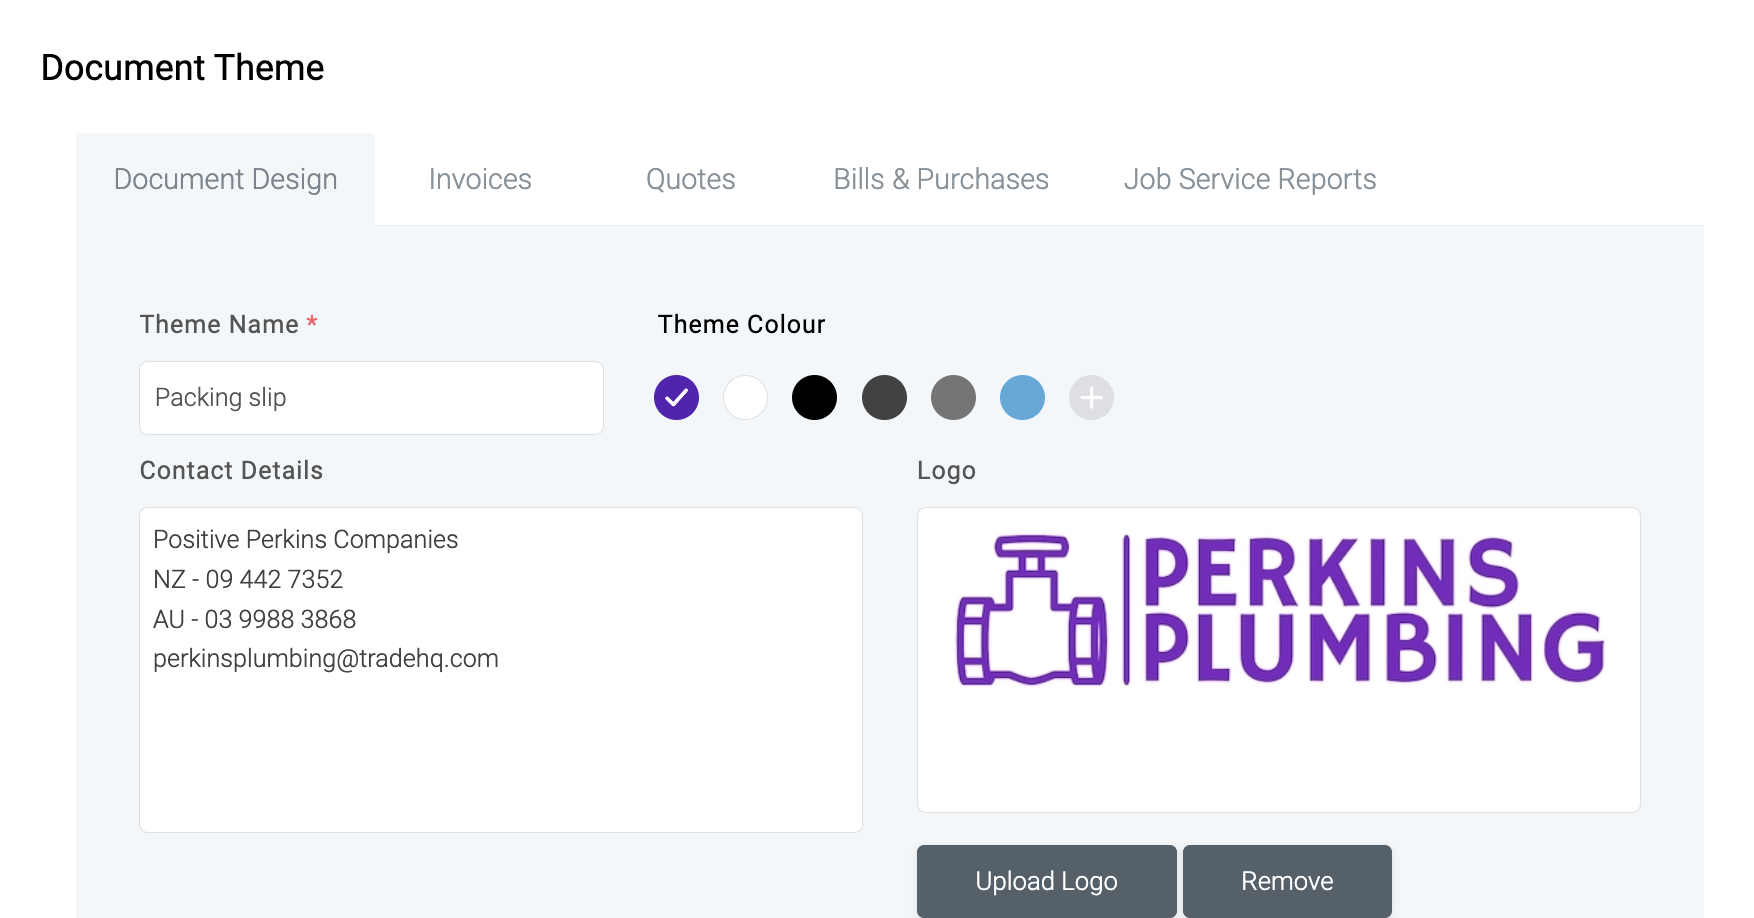Viewport: 1754px width, 918px height.
Task: Select the dark charcoal theme colour
Action: pyautogui.click(x=884, y=398)
